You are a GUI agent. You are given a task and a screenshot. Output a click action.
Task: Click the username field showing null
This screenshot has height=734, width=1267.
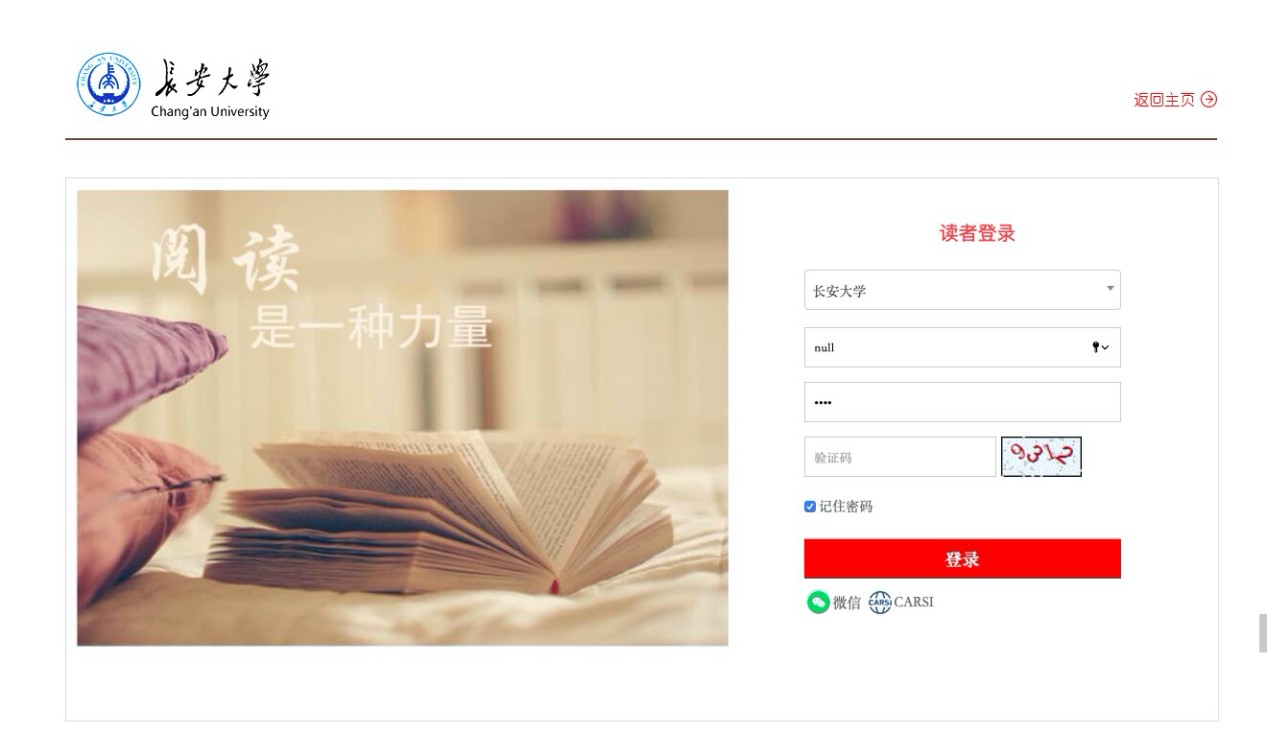(x=962, y=347)
